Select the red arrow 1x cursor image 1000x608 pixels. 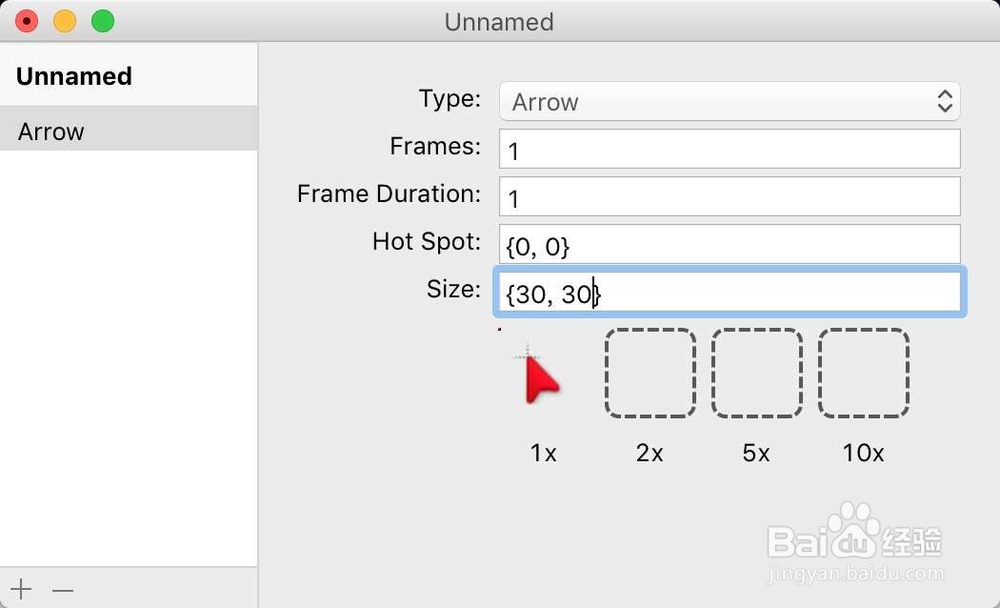pyautogui.click(x=541, y=377)
